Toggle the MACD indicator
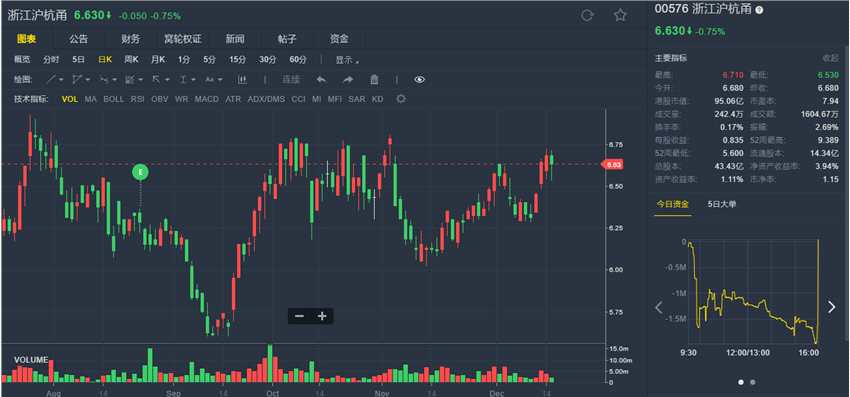 pos(207,99)
